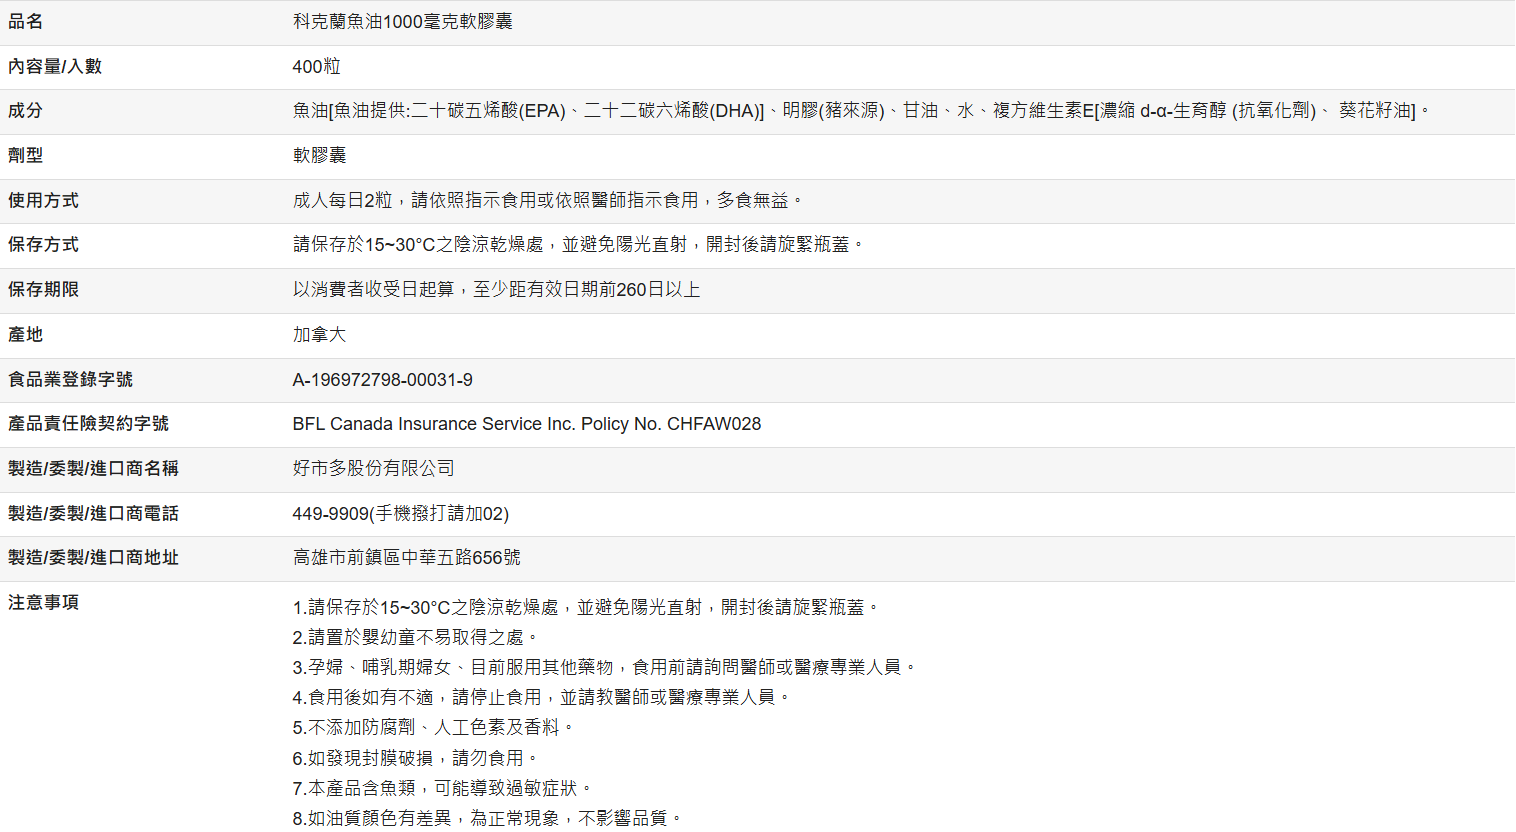Click the importer name 好市多股份有限公司
1516x832 pixels.
(373, 469)
